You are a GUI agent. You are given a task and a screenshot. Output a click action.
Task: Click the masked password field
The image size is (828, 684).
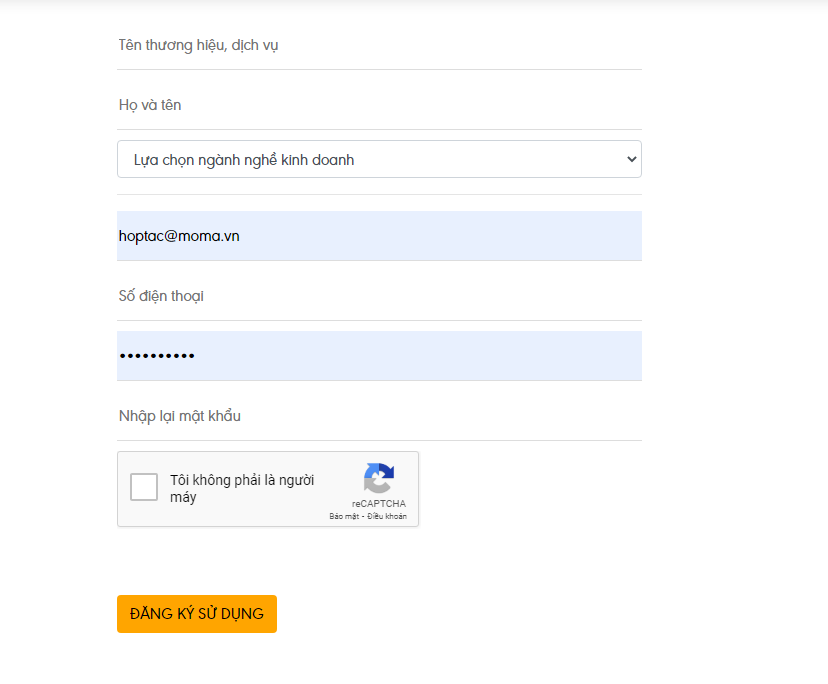(379, 356)
